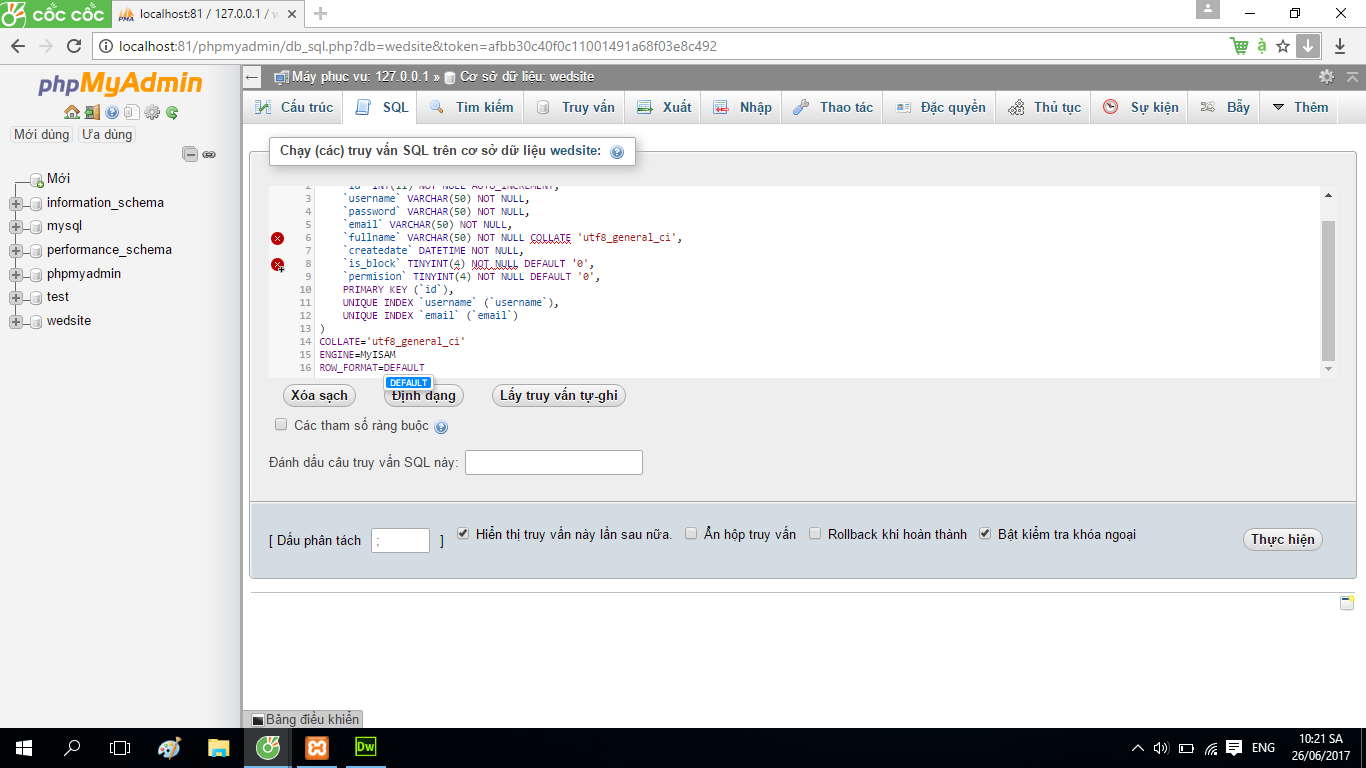The image size is (1366, 768).
Task: Open the Cấu trúc tab
Action: point(293,107)
